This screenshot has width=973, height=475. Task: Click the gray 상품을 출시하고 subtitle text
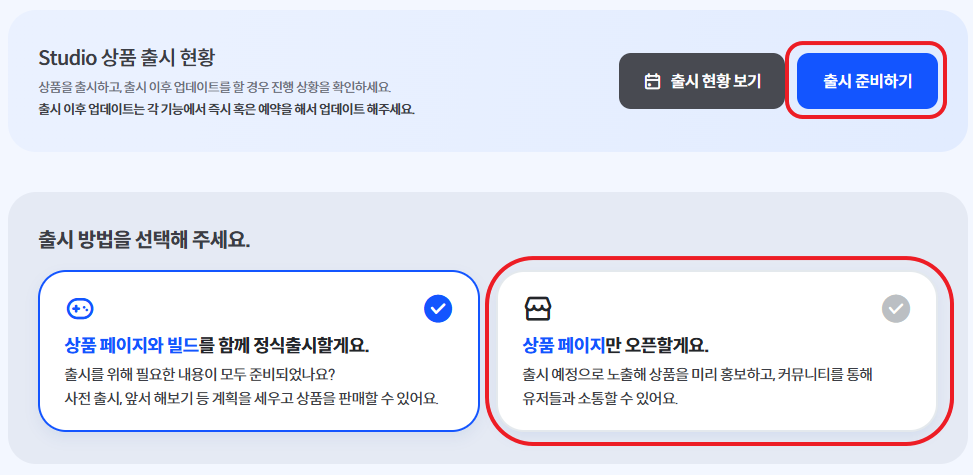[215, 87]
